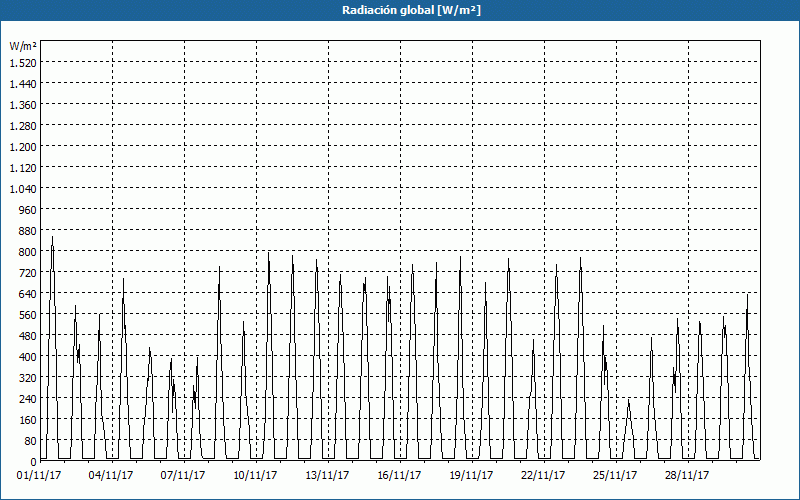Click the W/m² unit label
The width and height of the screenshot is (800, 500).
tap(23, 46)
